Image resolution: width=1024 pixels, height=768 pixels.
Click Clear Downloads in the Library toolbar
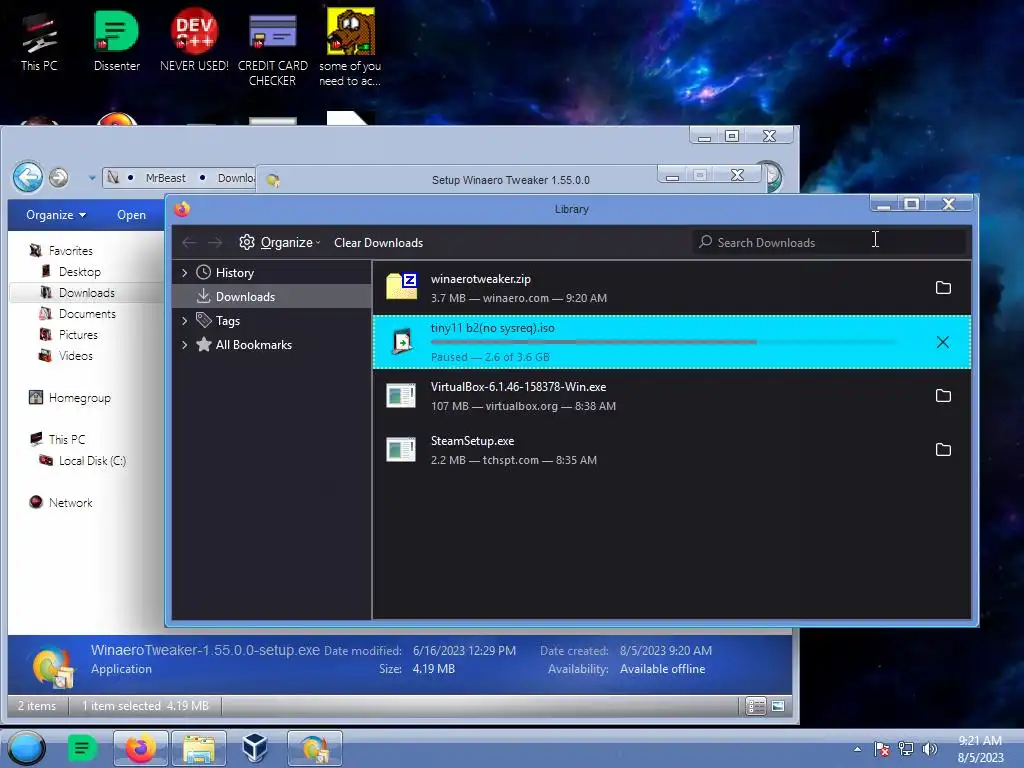378,242
